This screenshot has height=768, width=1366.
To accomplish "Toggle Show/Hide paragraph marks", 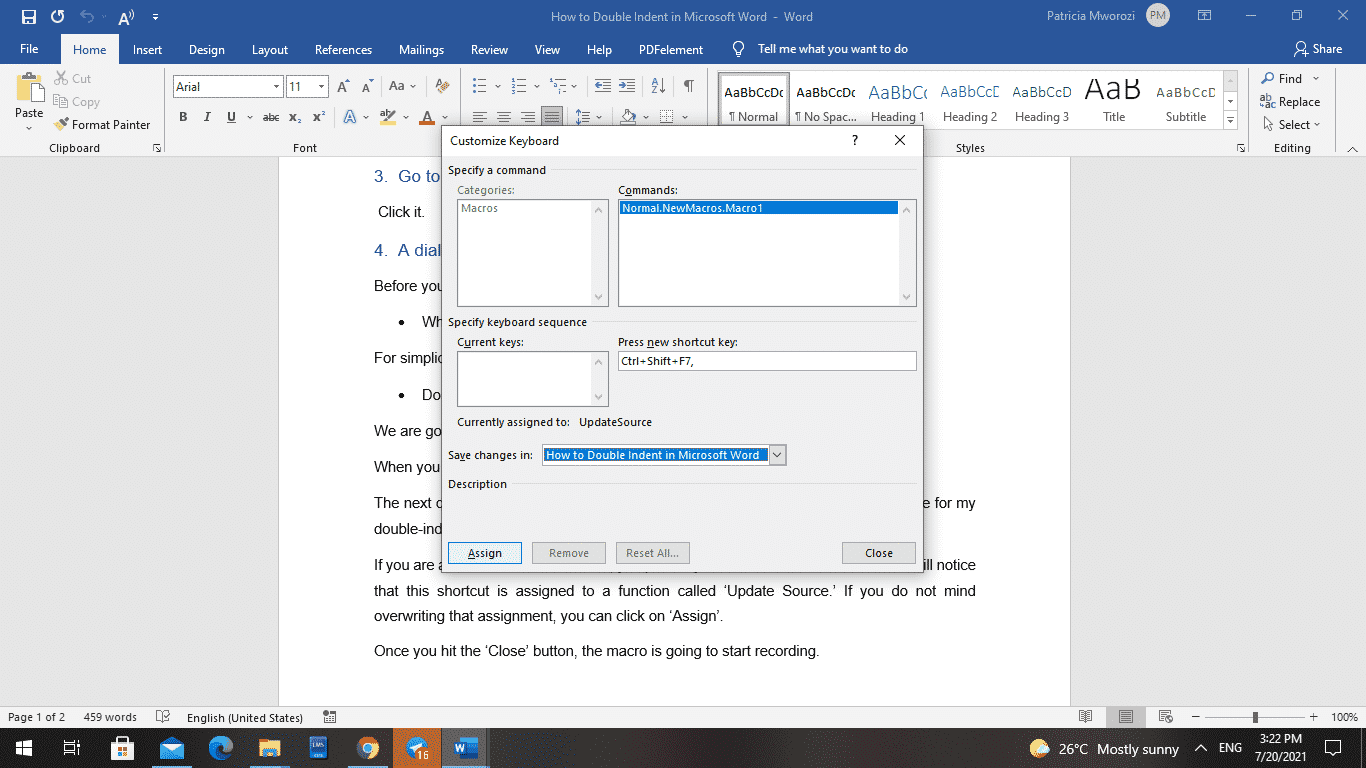I will click(x=688, y=87).
